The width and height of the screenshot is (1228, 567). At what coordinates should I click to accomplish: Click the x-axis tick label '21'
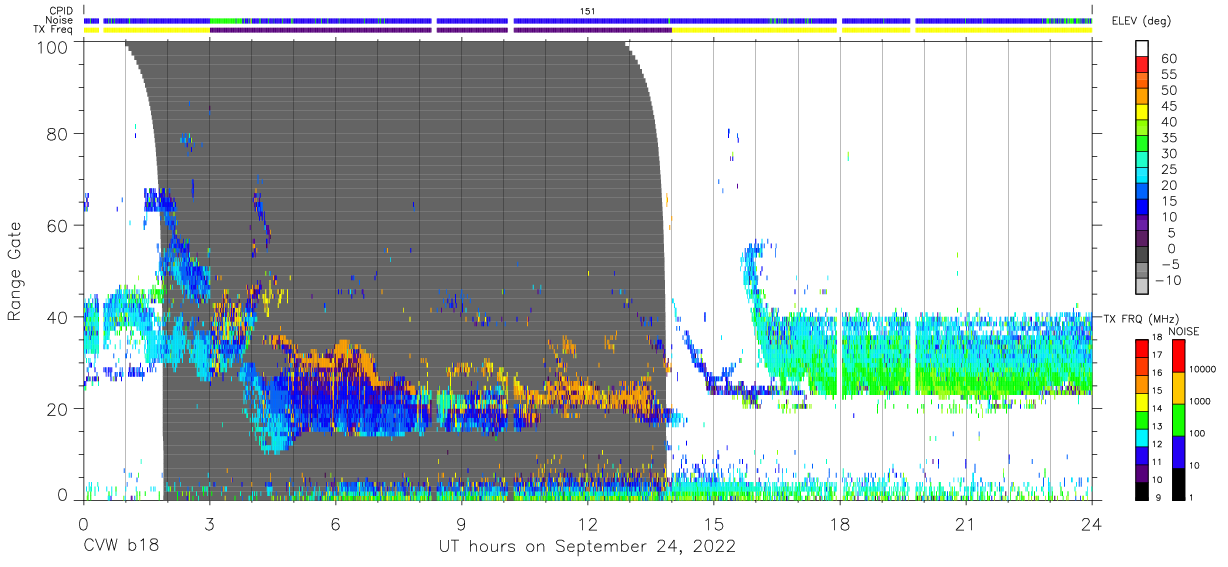click(966, 524)
